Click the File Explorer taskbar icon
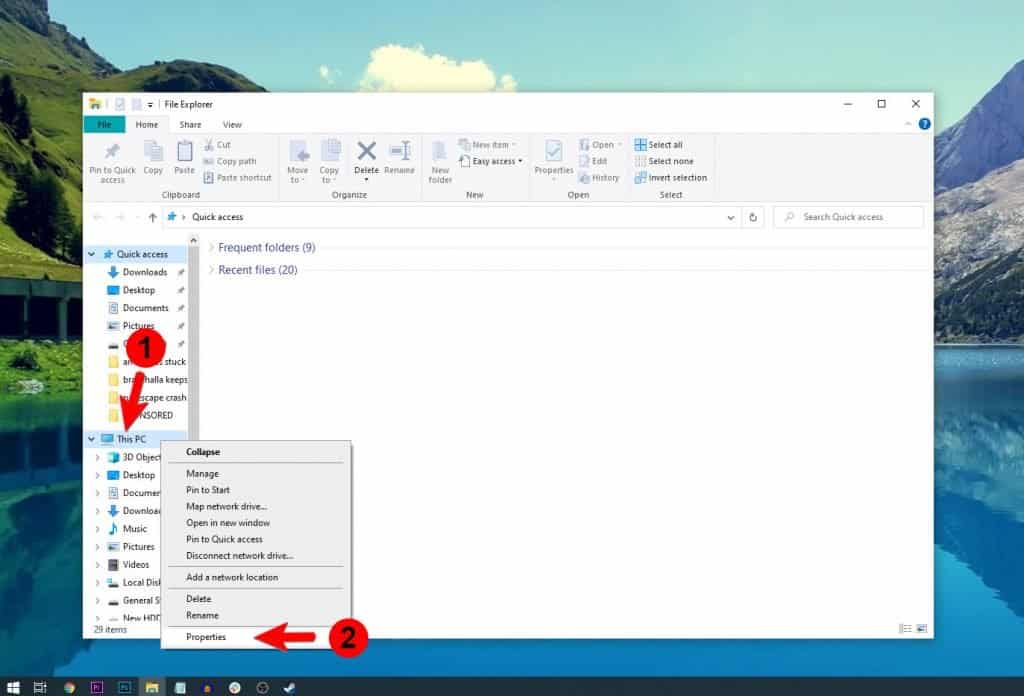 click(152, 687)
